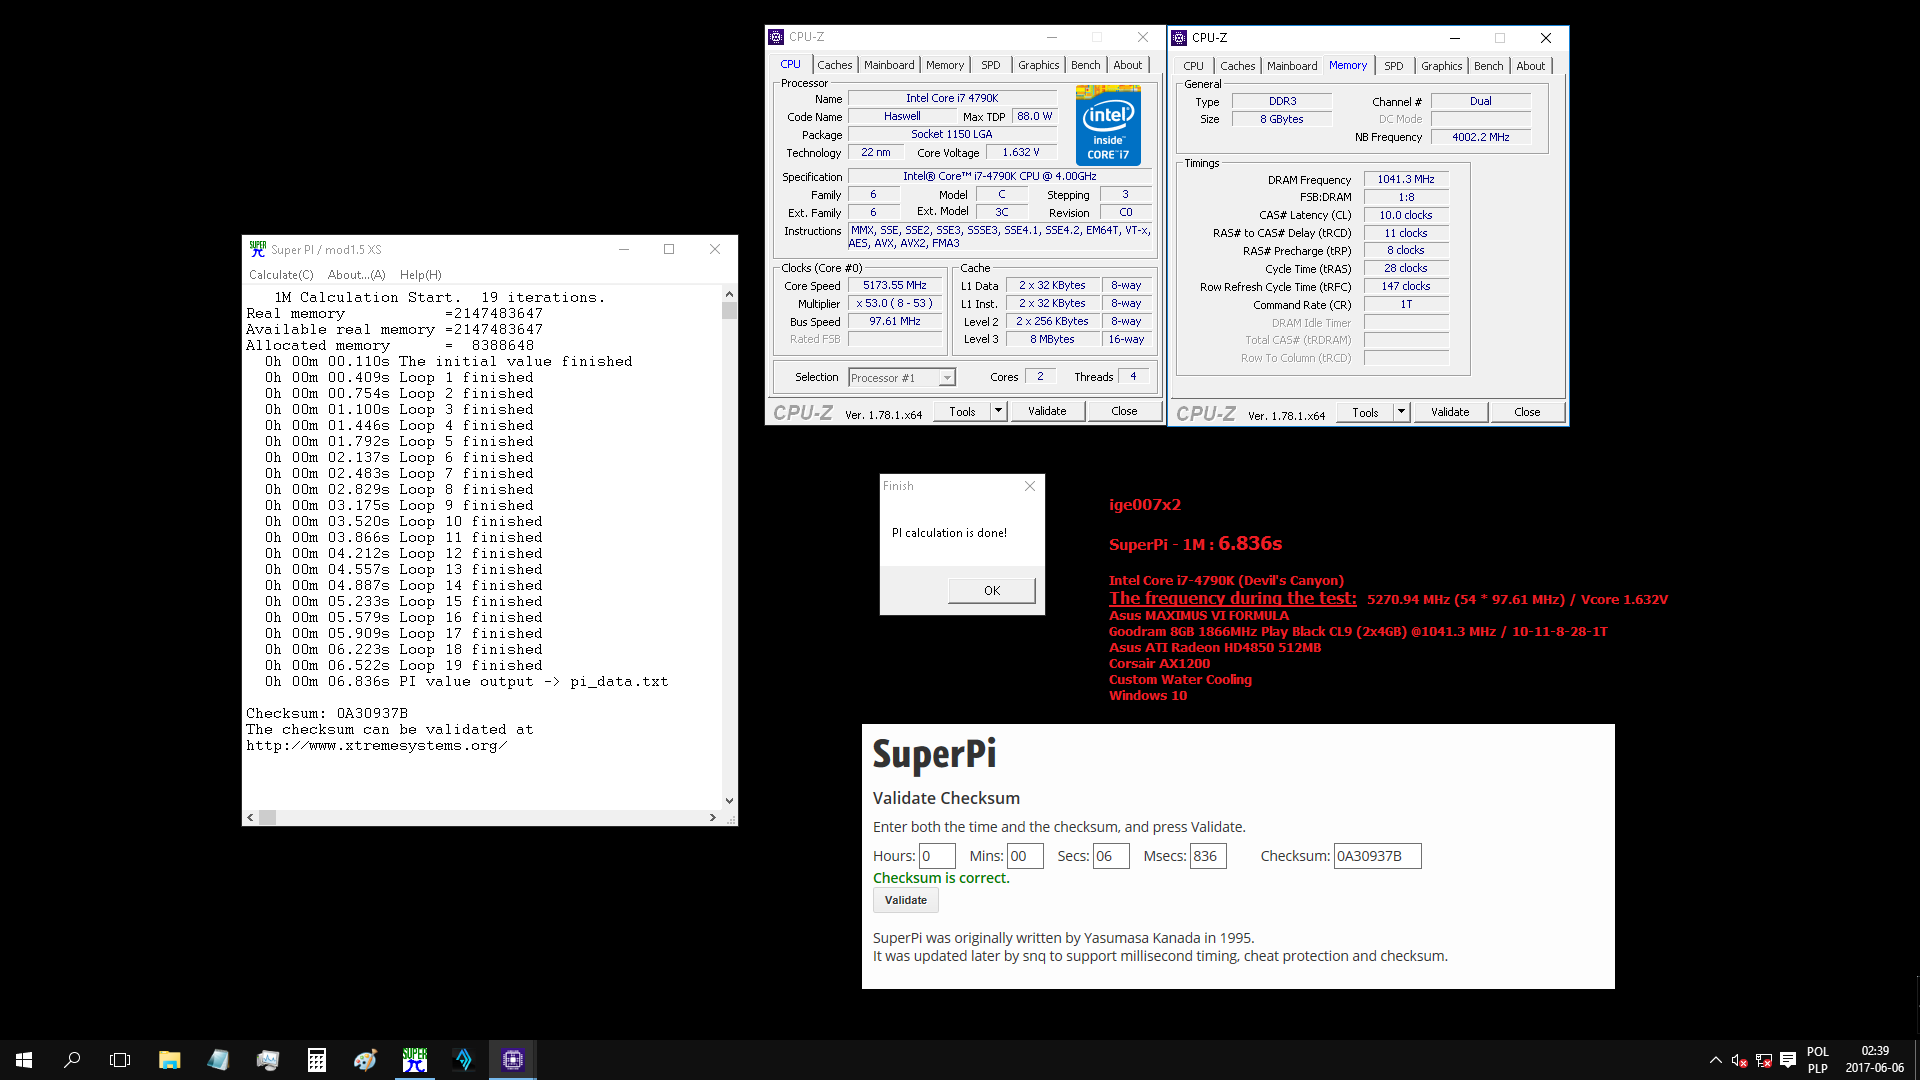Switch to Memory tab in left CPU-Z
The image size is (1920, 1080).
point(945,65)
